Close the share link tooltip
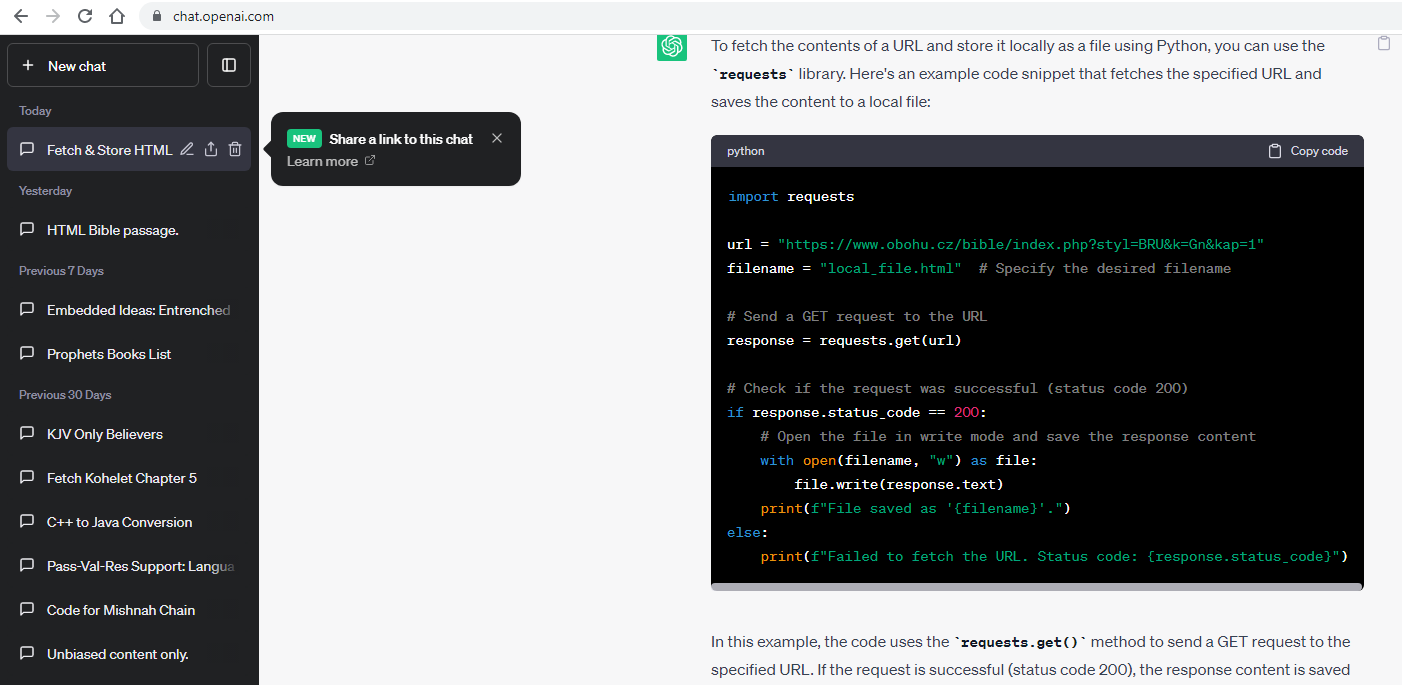Image resolution: width=1402 pixels, height=685 pixels. (x=497, y=138)
